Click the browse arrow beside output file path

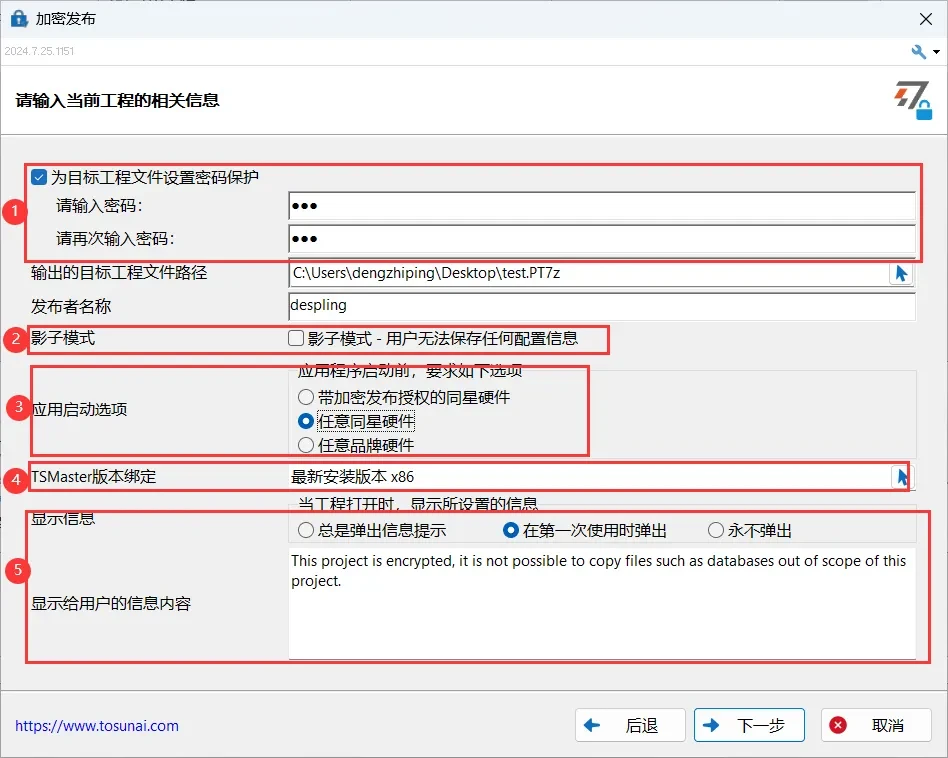[901, 272]
